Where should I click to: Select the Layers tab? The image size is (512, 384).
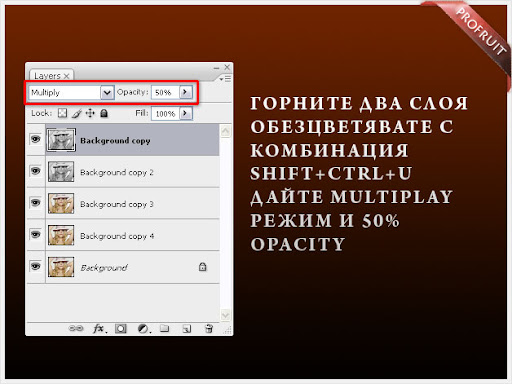point(52,76)
